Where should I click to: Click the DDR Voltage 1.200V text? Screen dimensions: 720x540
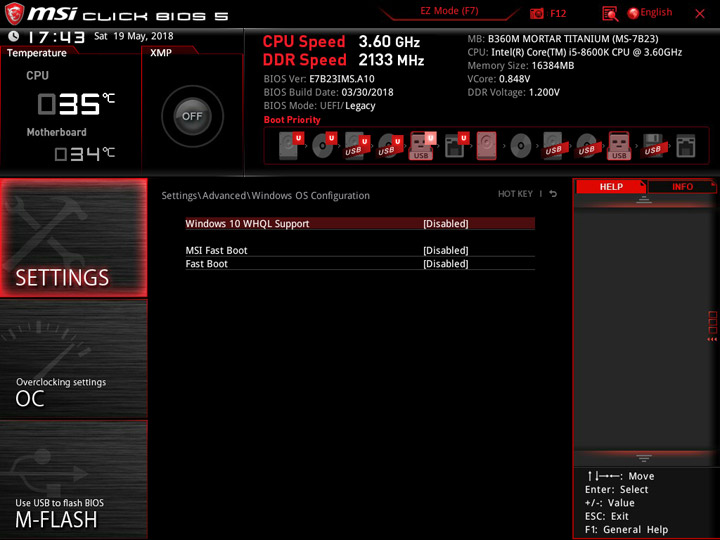[x=513, y=92]
